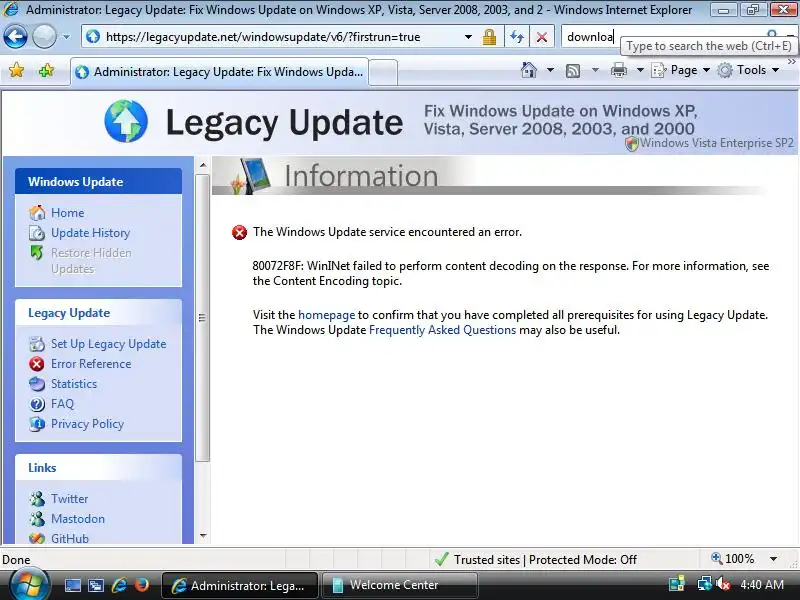Expand the Tools menu dropdown arrow

[775, 70]
